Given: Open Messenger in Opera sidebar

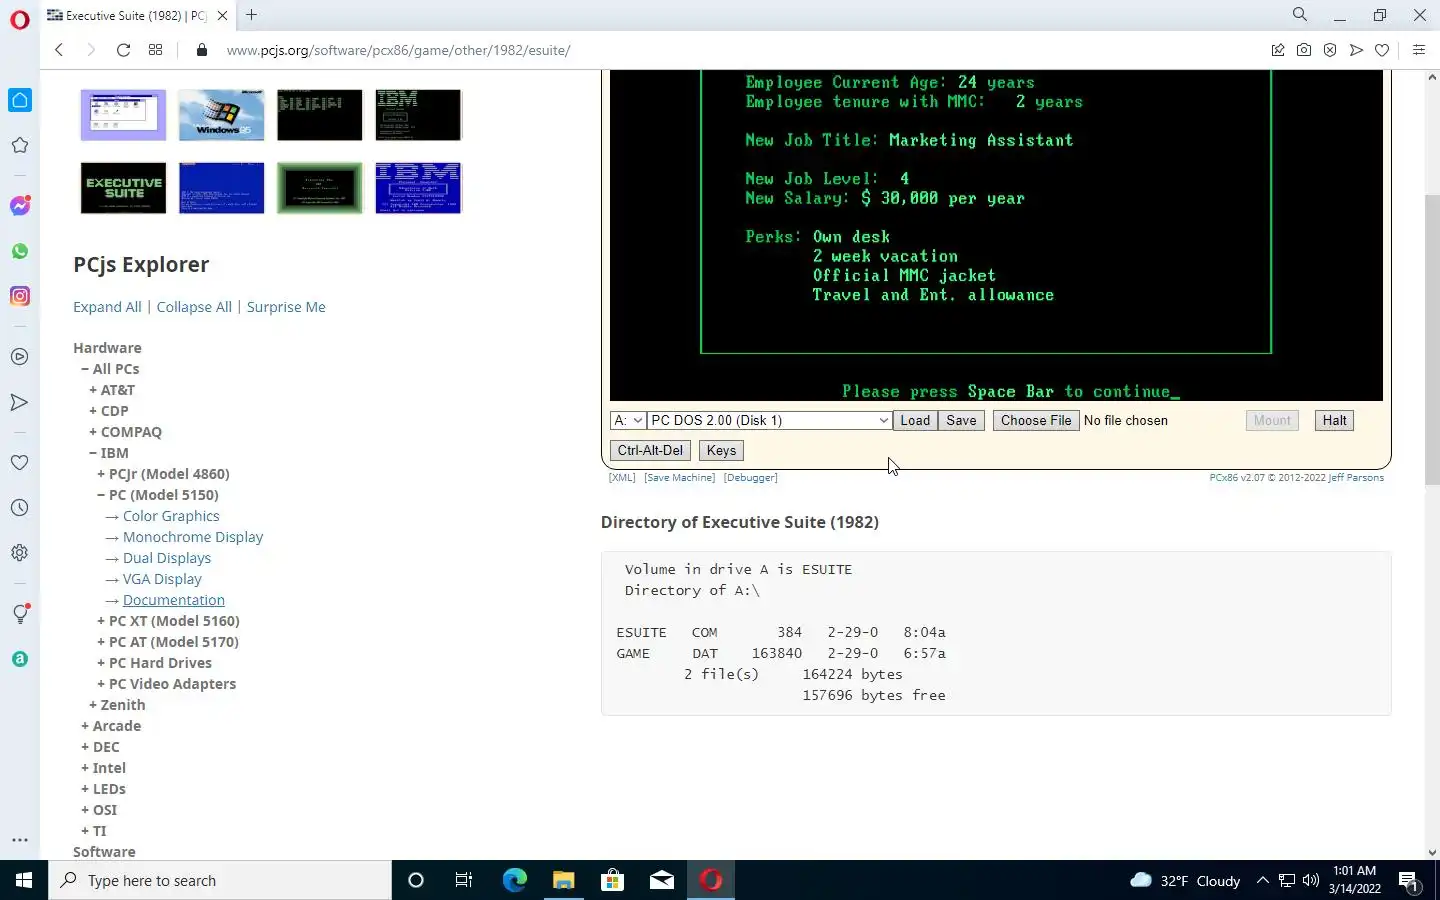Looking at the screenshot, I should [x=20, y=206].
